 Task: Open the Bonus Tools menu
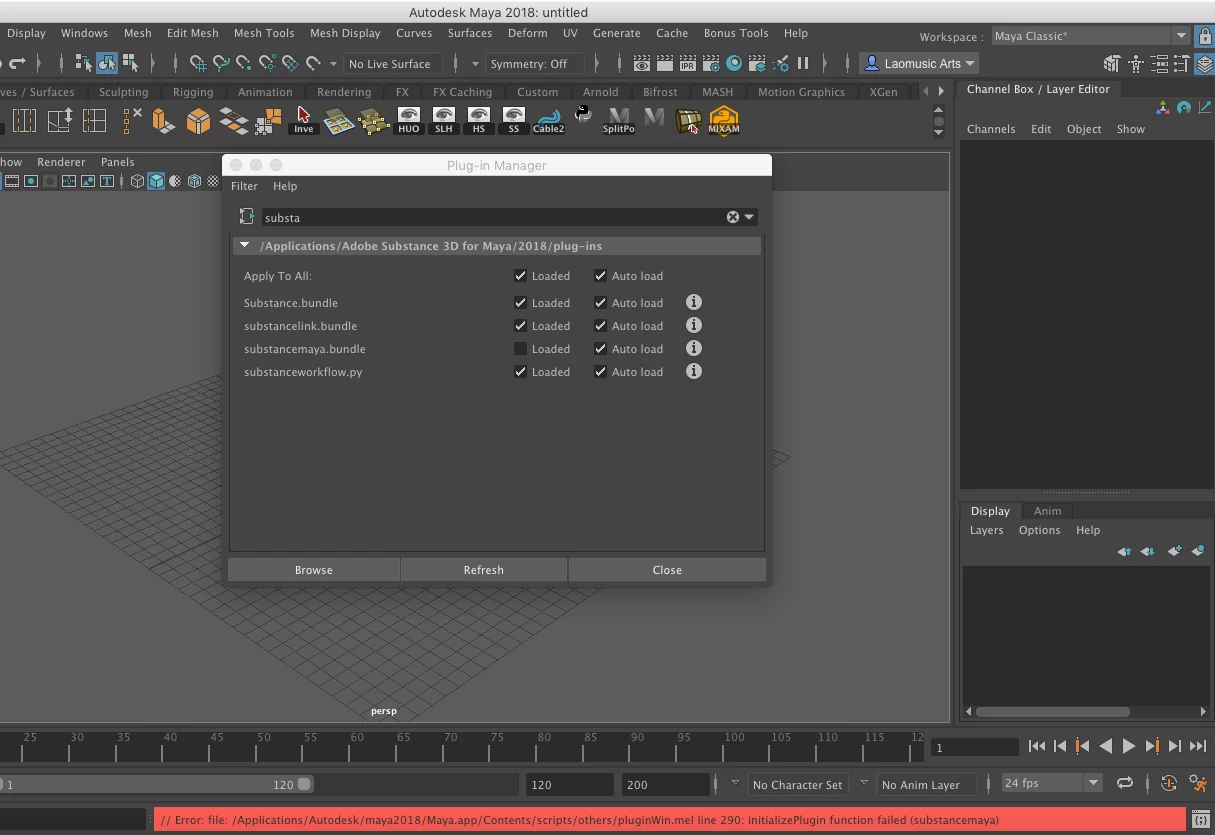[736, 33]
